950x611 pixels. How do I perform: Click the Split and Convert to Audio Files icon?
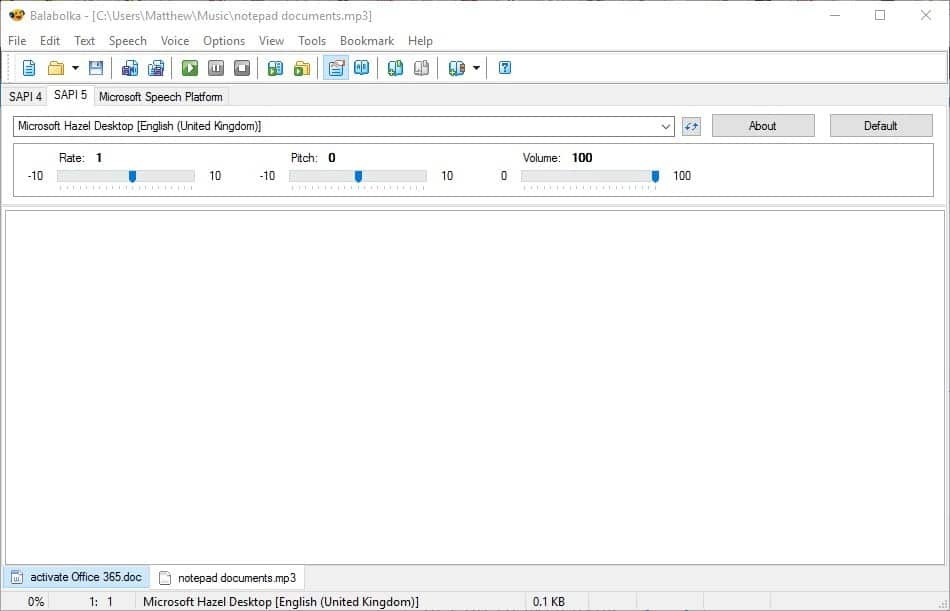(156, 68)
